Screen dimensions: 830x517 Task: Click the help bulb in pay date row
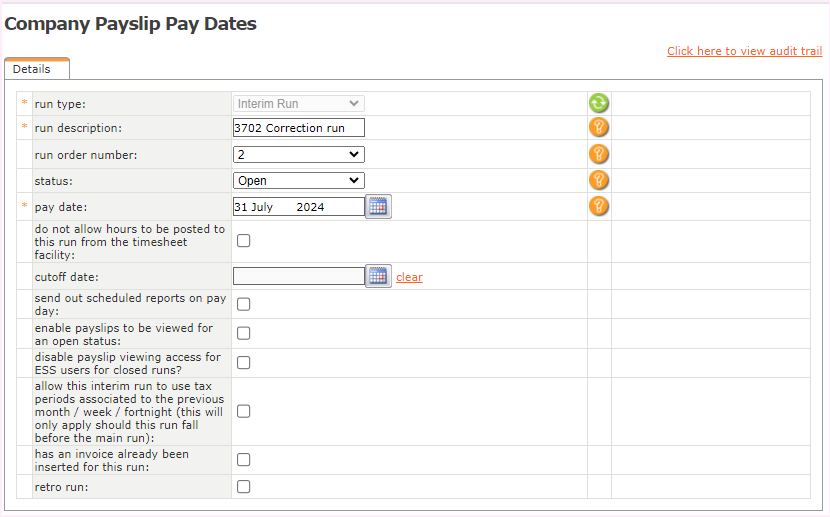(x=598, y=206)
